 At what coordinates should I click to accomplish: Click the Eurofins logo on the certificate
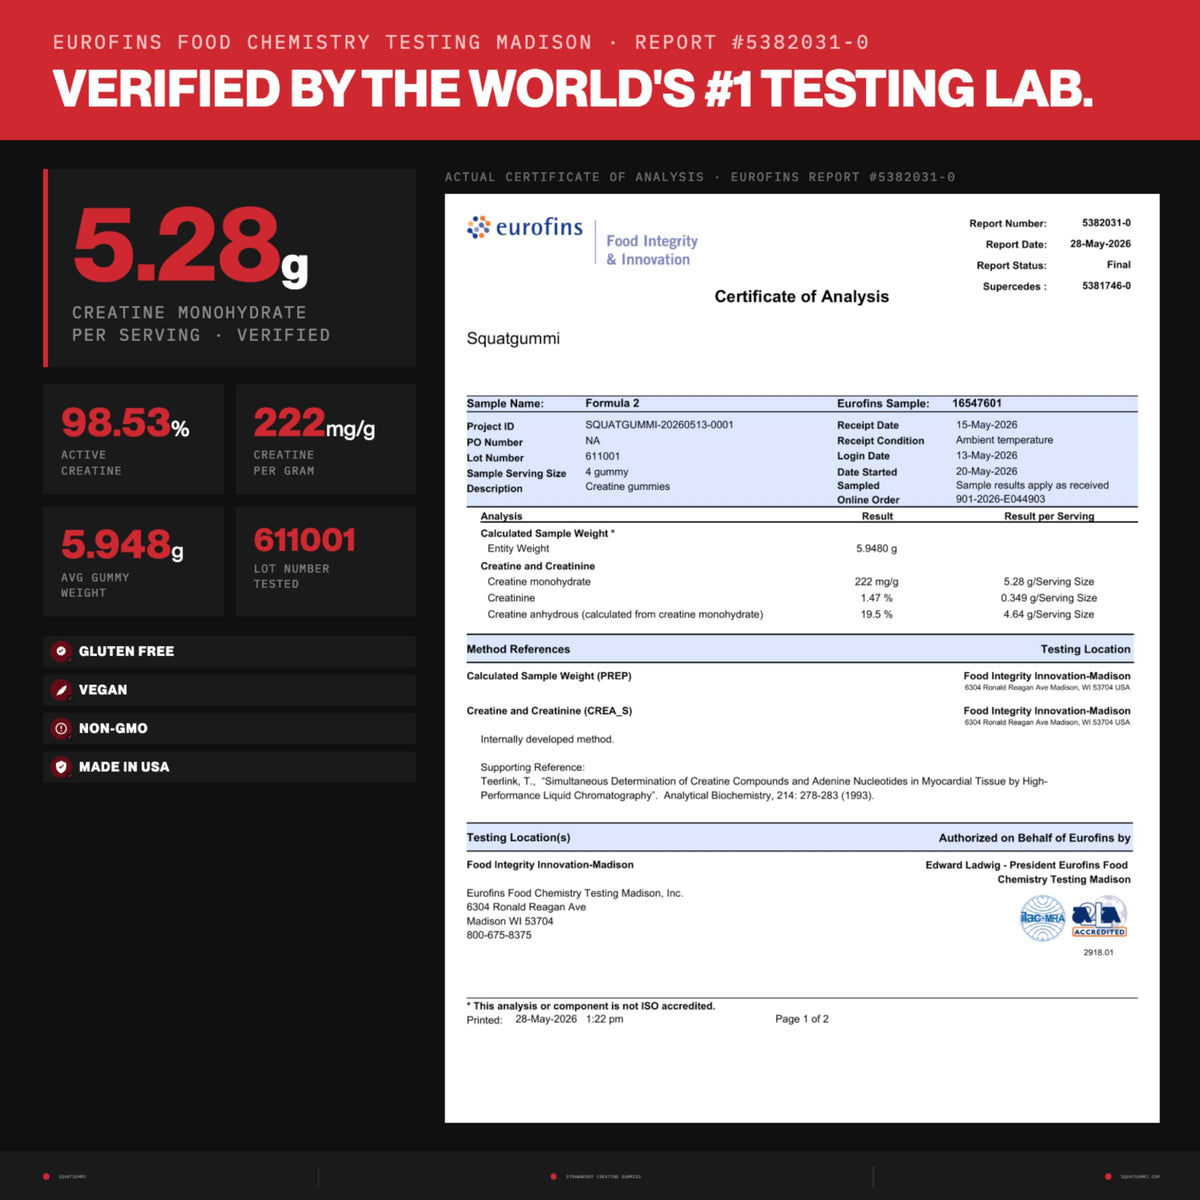coord(524,228)
